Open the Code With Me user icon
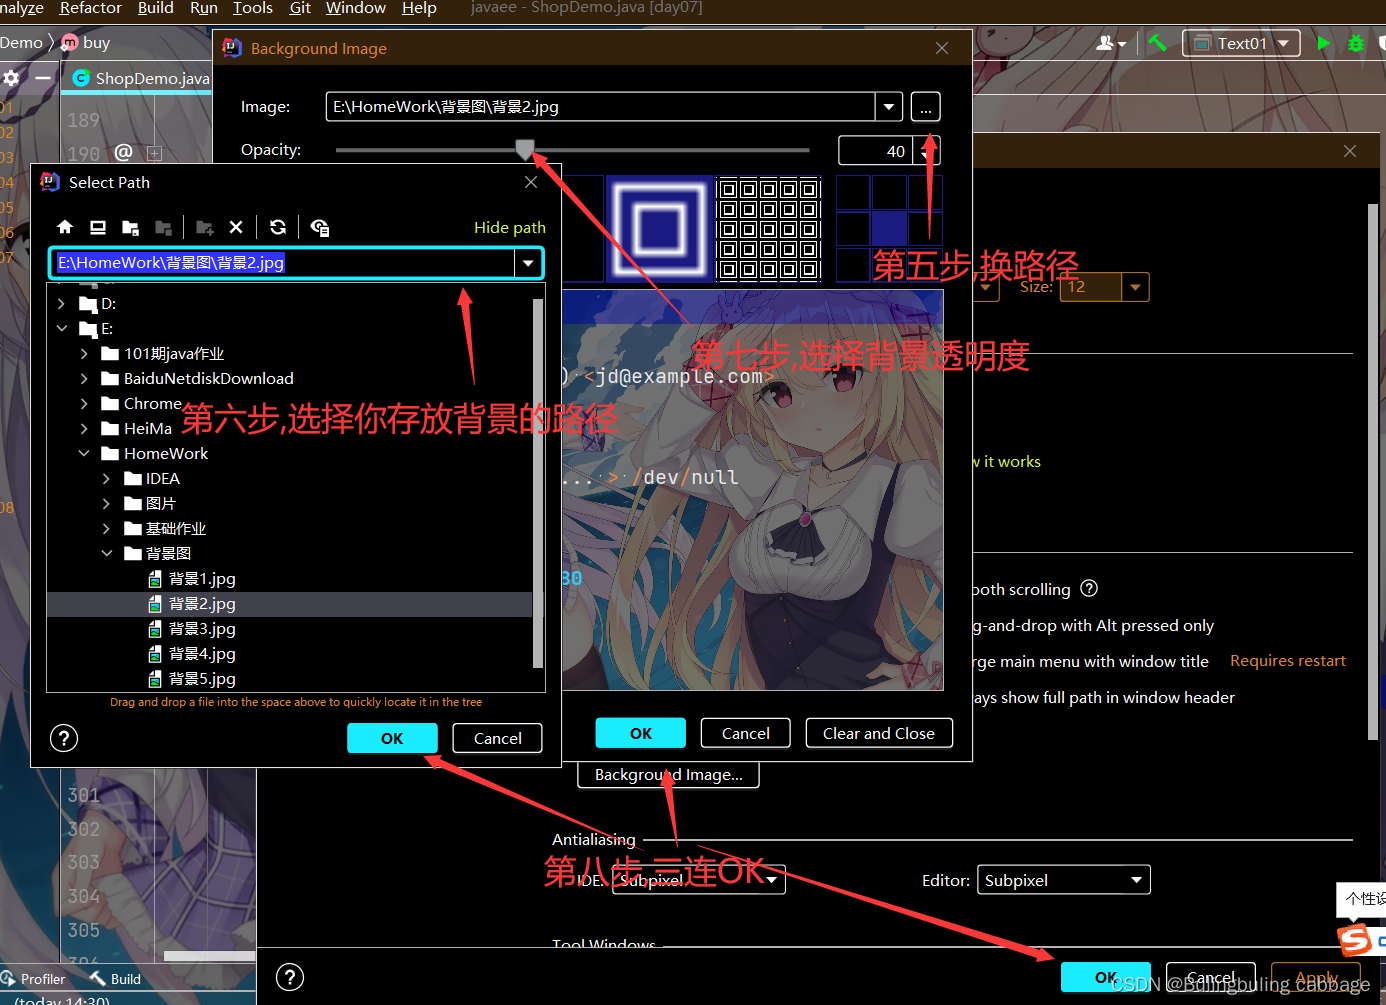This screenshot has width=1386, height=1005. (x=1110, y=43)
